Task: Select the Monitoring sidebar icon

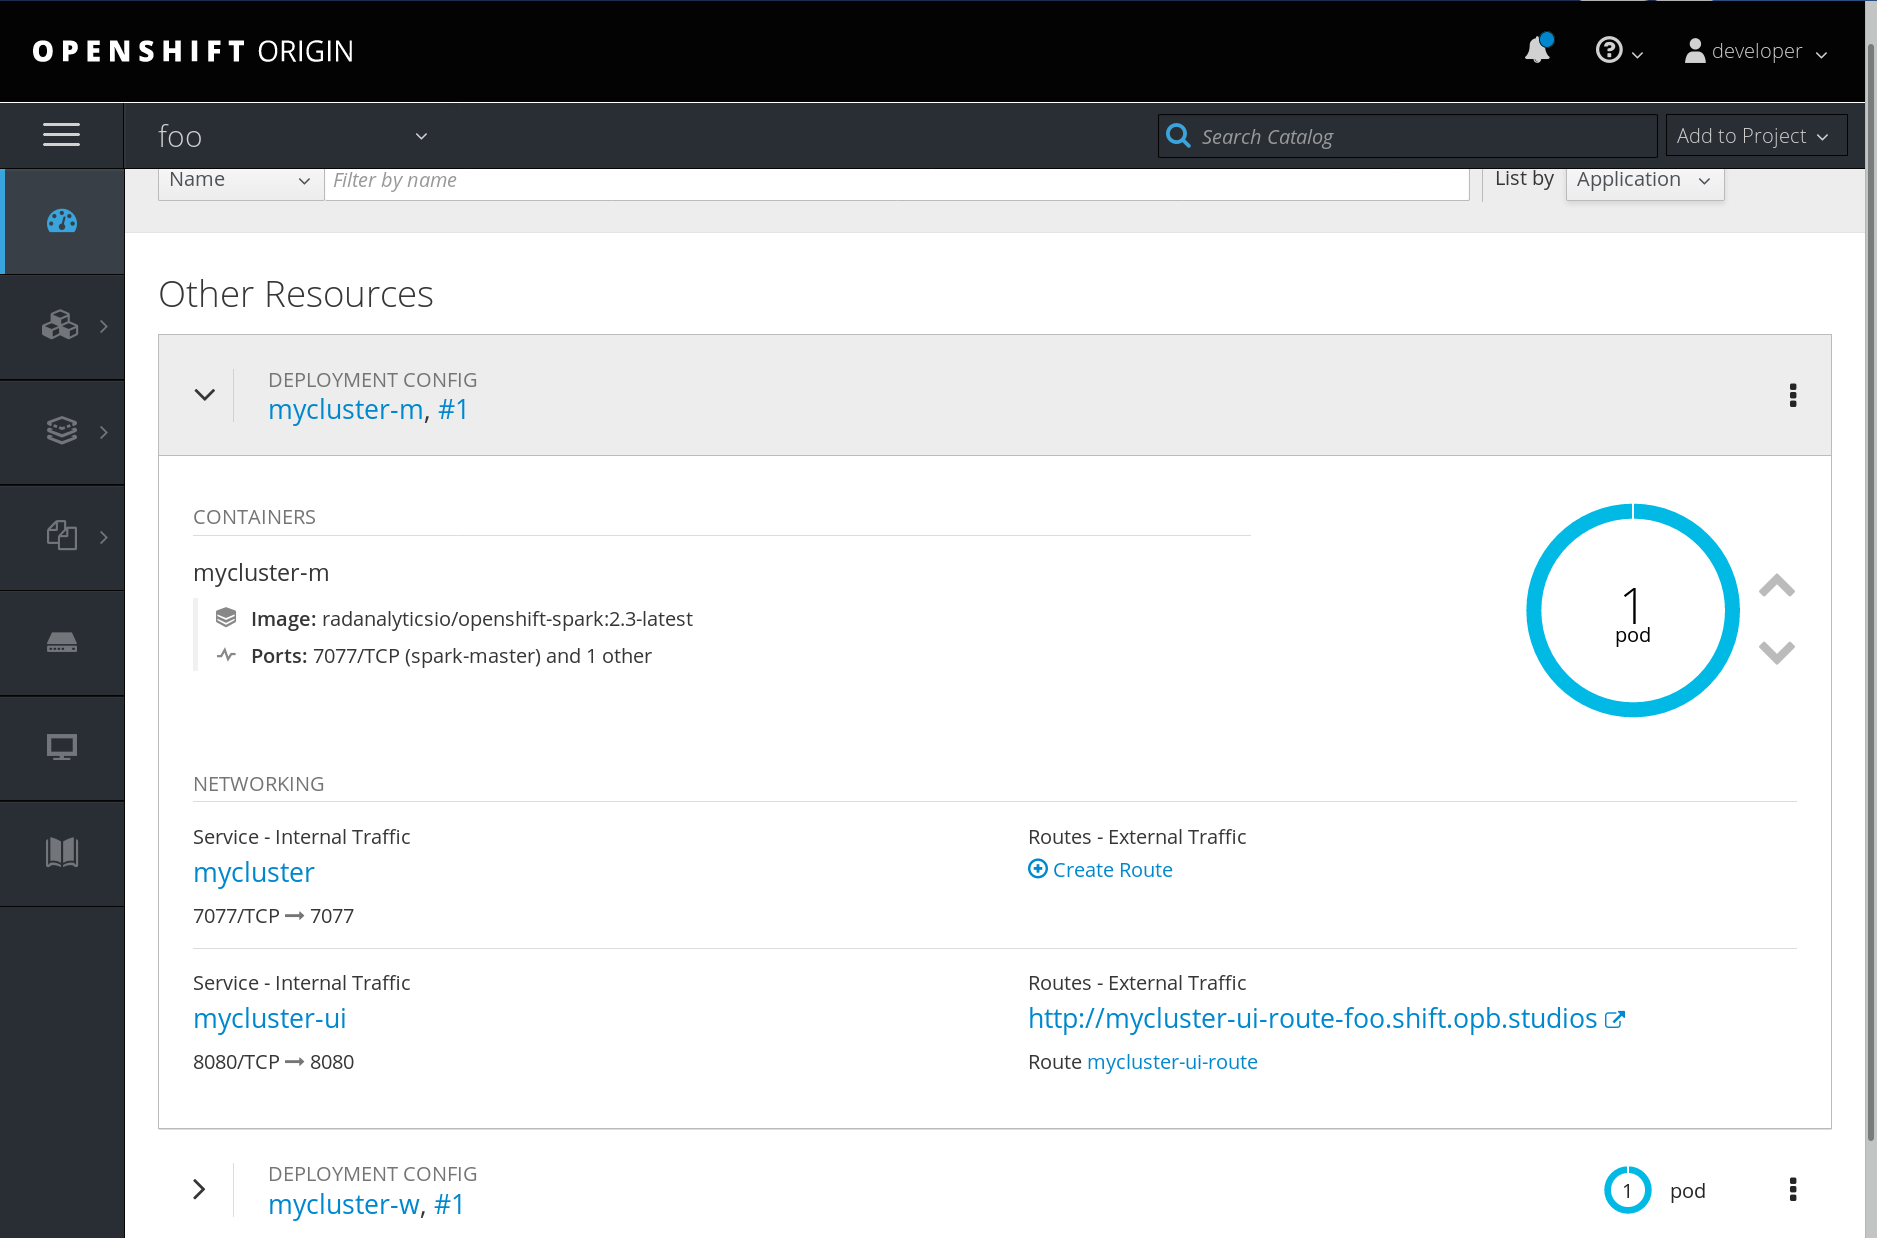Action: pyautogui.click(x=61, y=747)
